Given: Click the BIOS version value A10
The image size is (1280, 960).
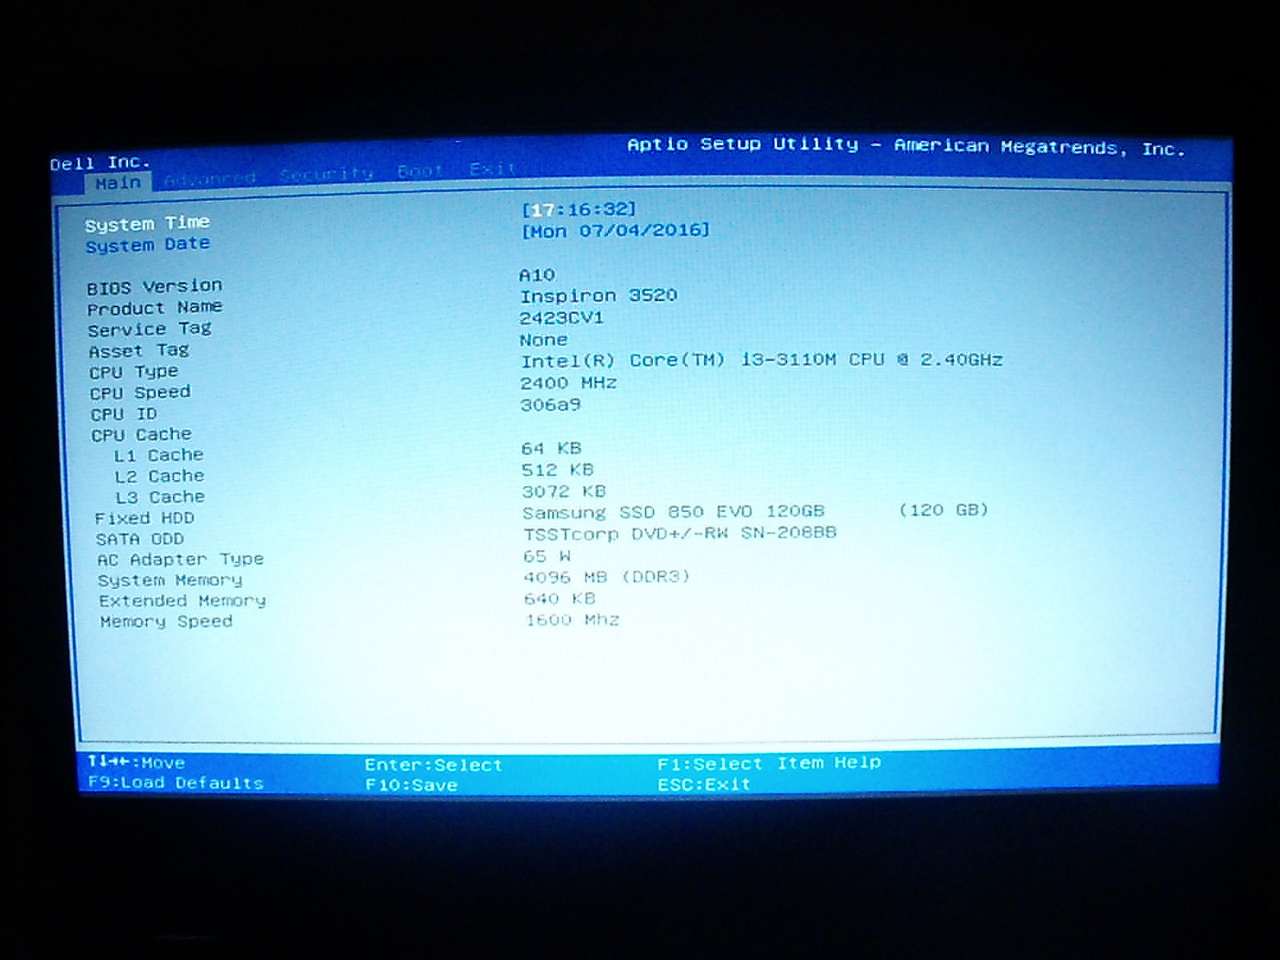Looking at the screenshot, I should point(537,275).
